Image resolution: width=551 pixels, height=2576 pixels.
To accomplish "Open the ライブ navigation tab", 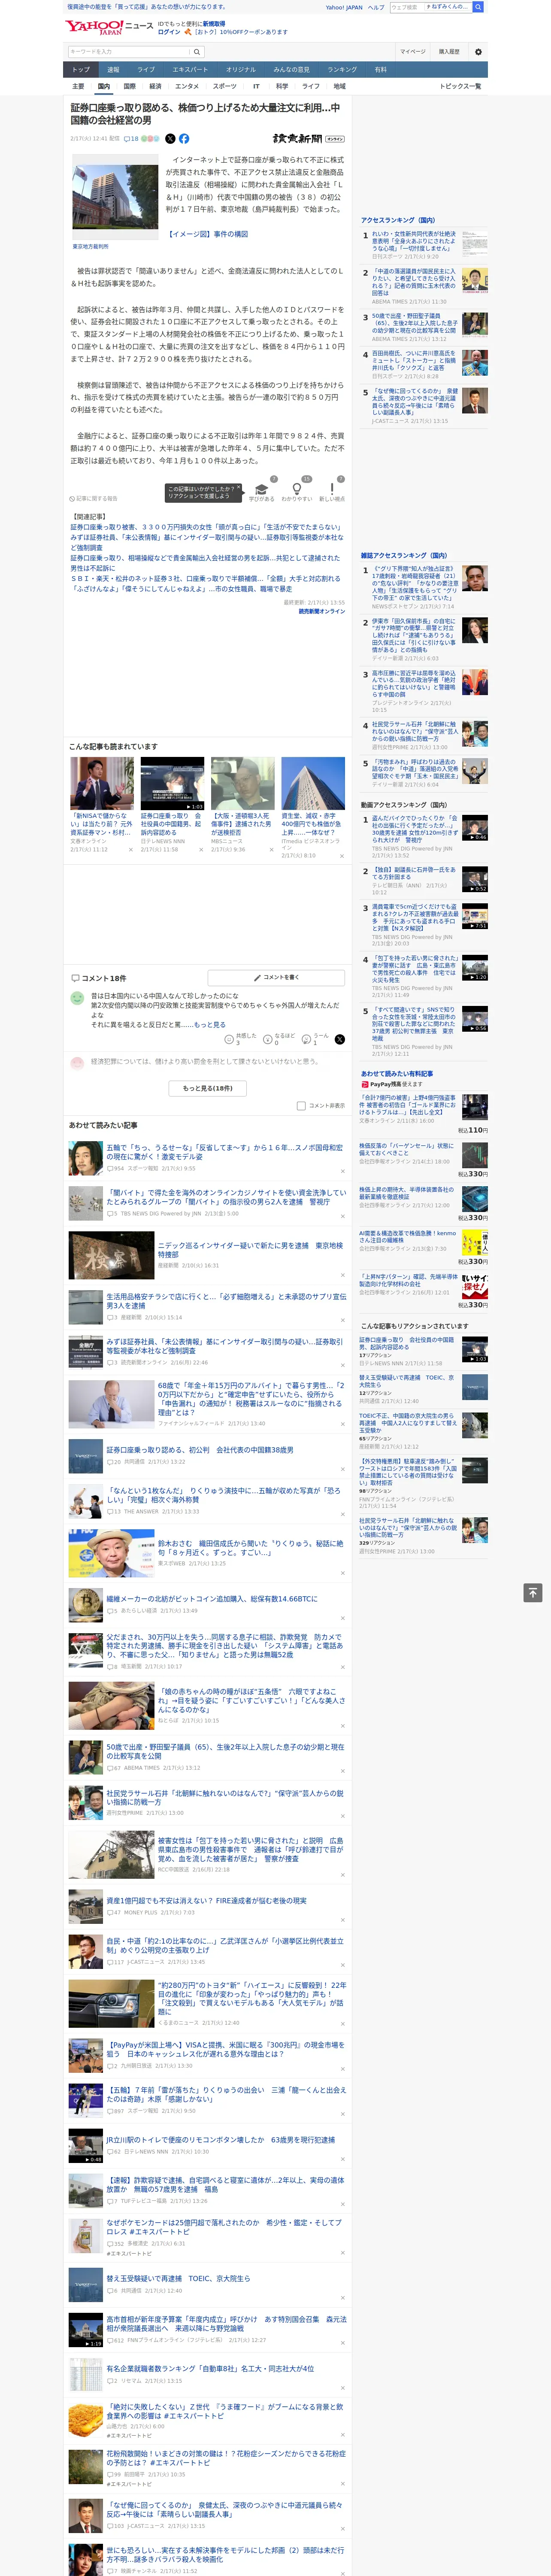I will click(x=146, y=70).
